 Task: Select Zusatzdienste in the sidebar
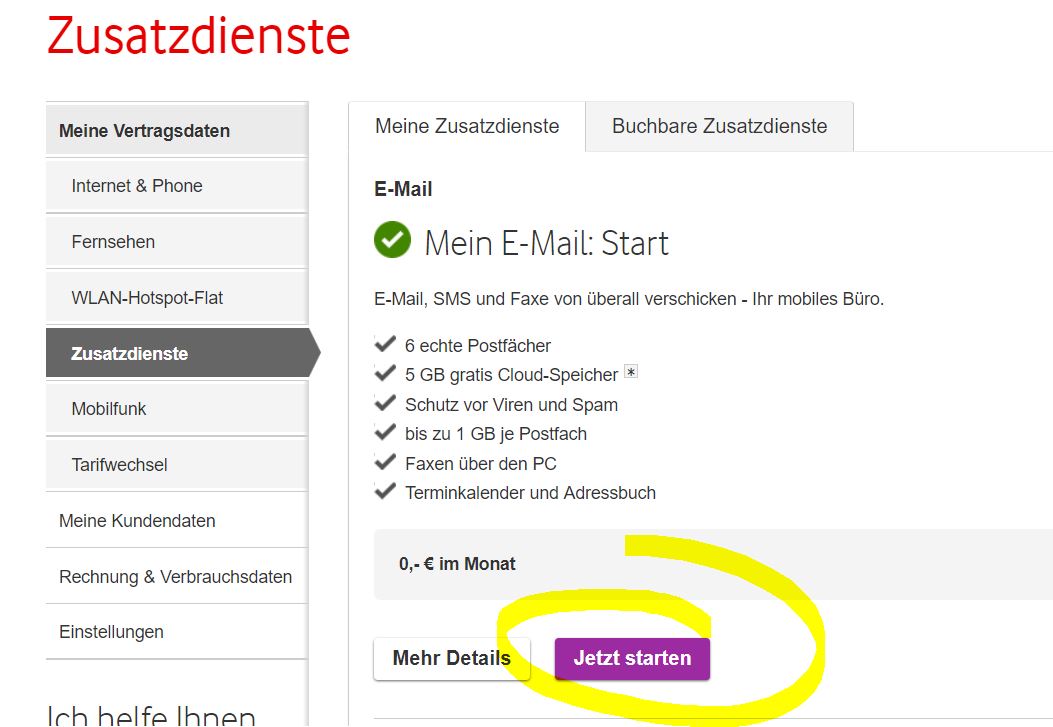coord(127,353)
